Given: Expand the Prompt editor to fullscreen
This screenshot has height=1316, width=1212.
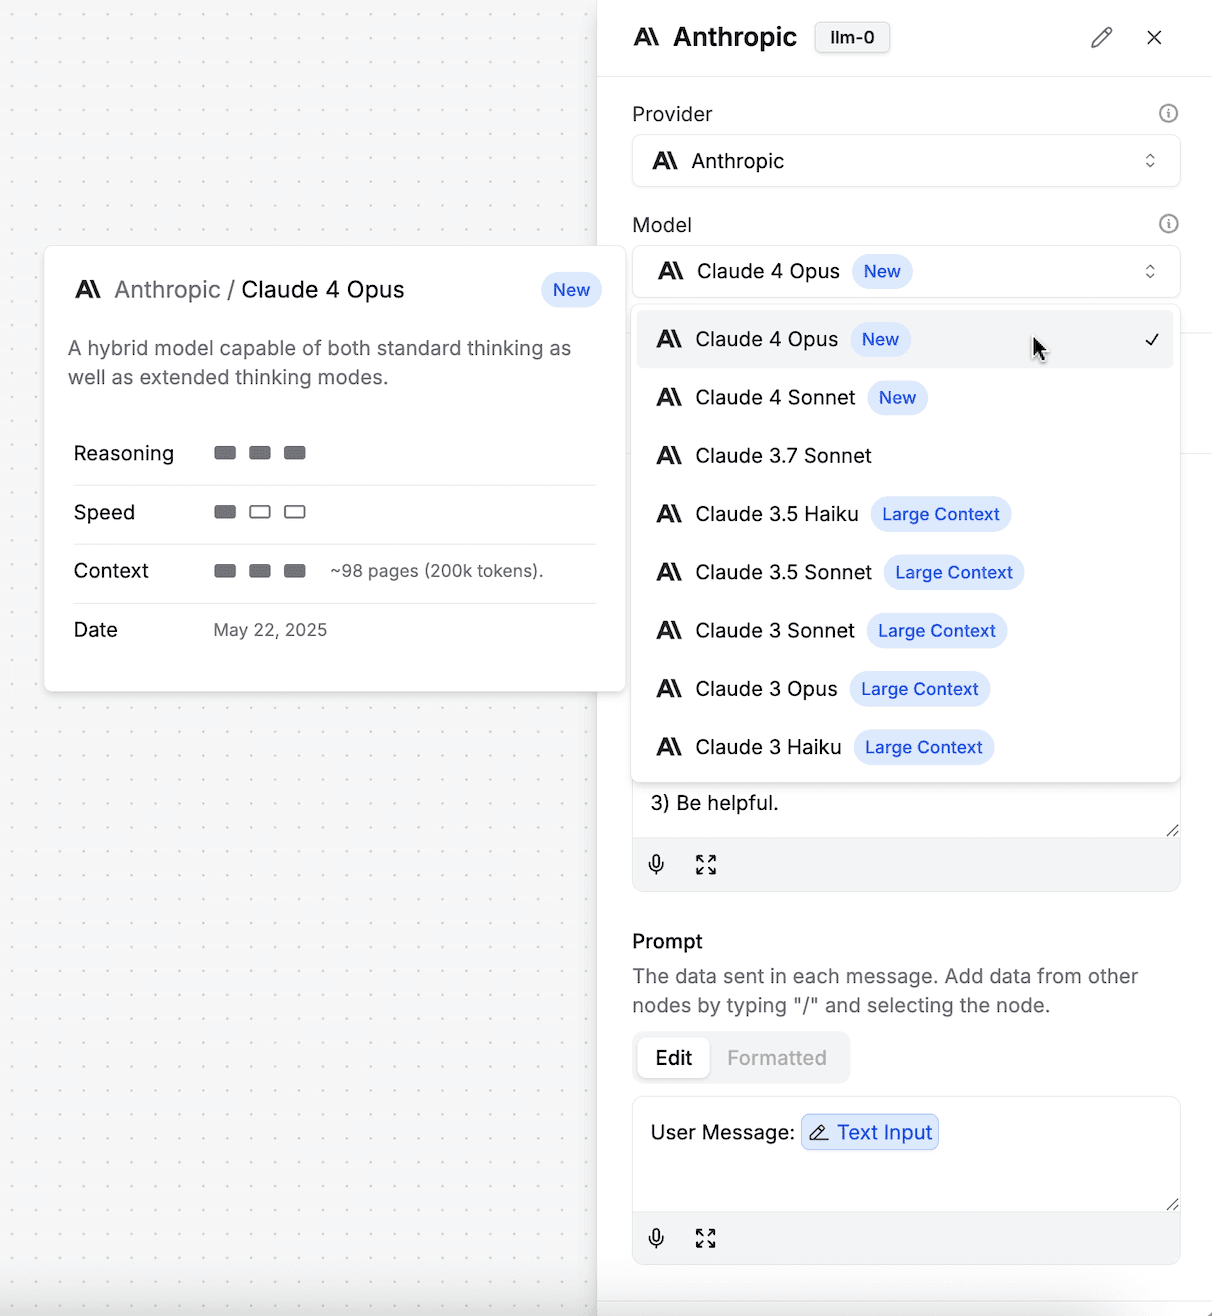Looking at the screenshot, I should (x=706, y=1238).
